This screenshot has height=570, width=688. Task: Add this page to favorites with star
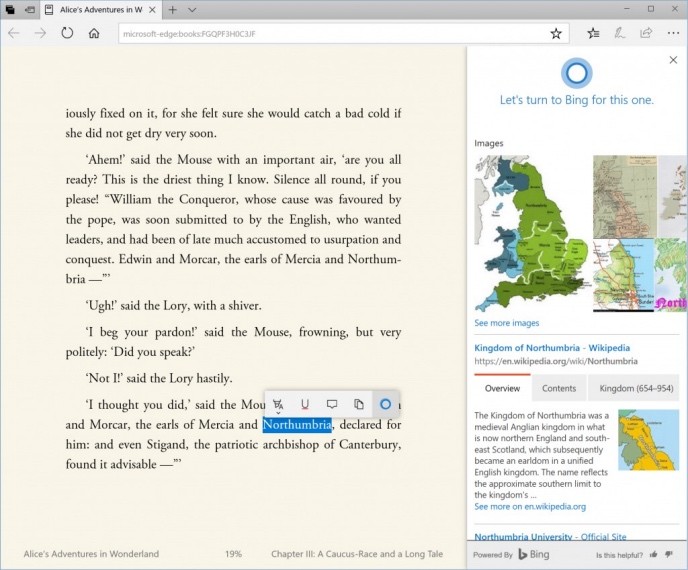click(556, 33)
